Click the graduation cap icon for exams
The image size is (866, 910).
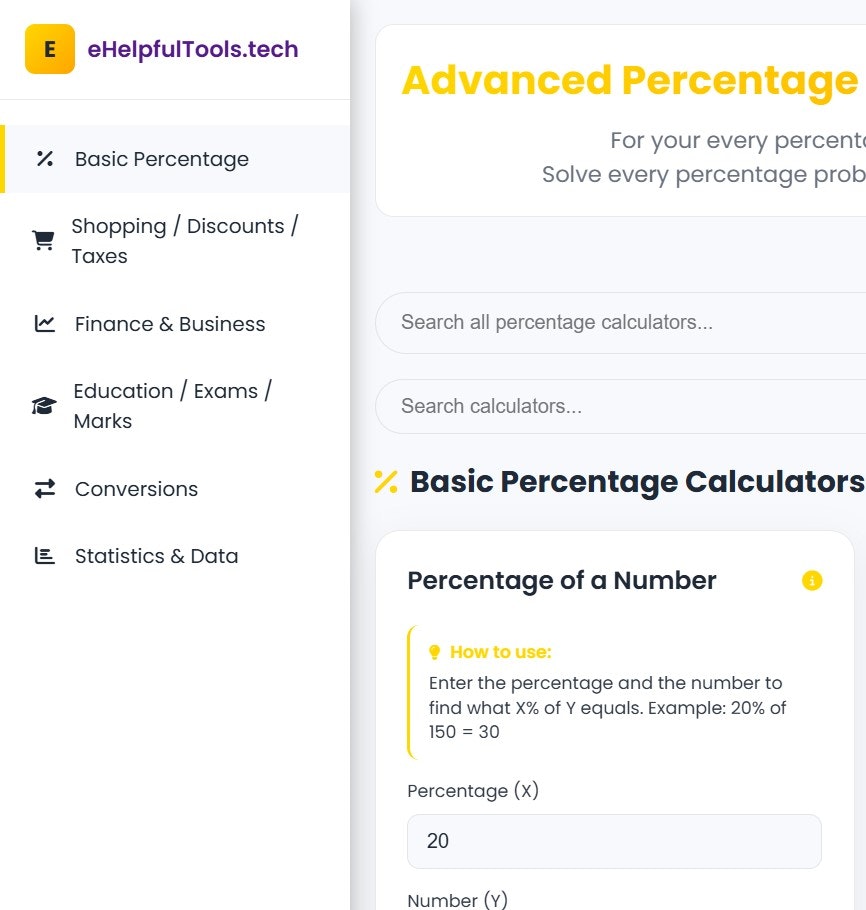[43, 405]
